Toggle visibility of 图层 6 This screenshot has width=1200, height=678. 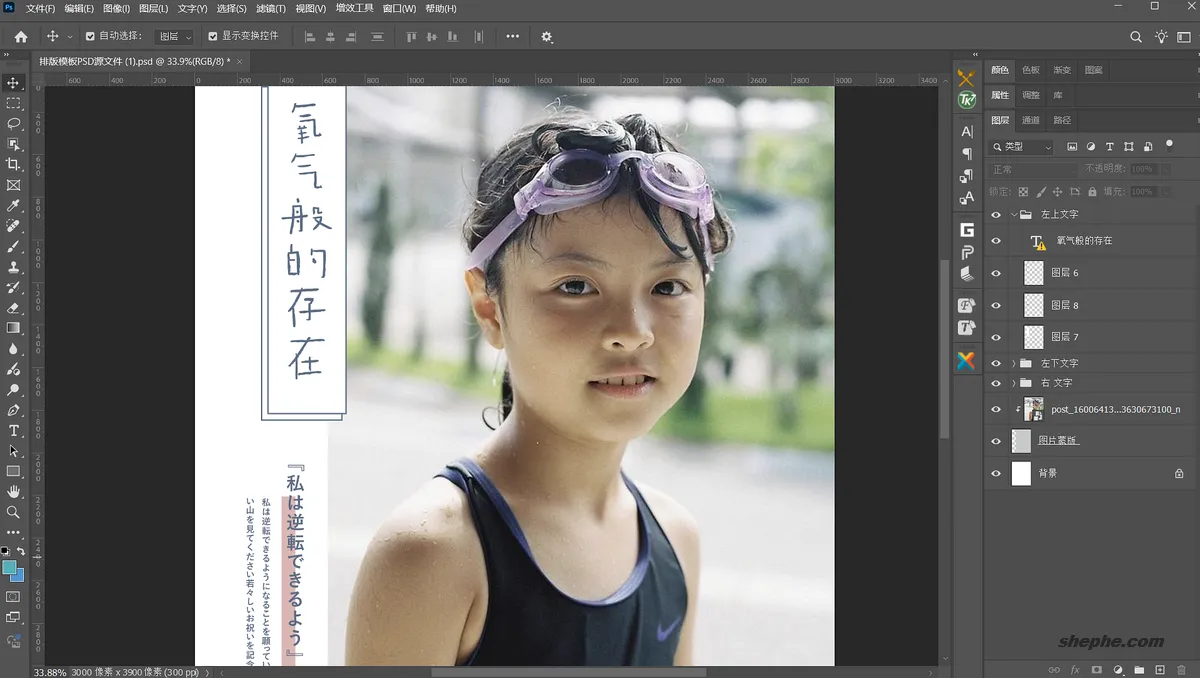pyautogui.click(x=994, y=272)
